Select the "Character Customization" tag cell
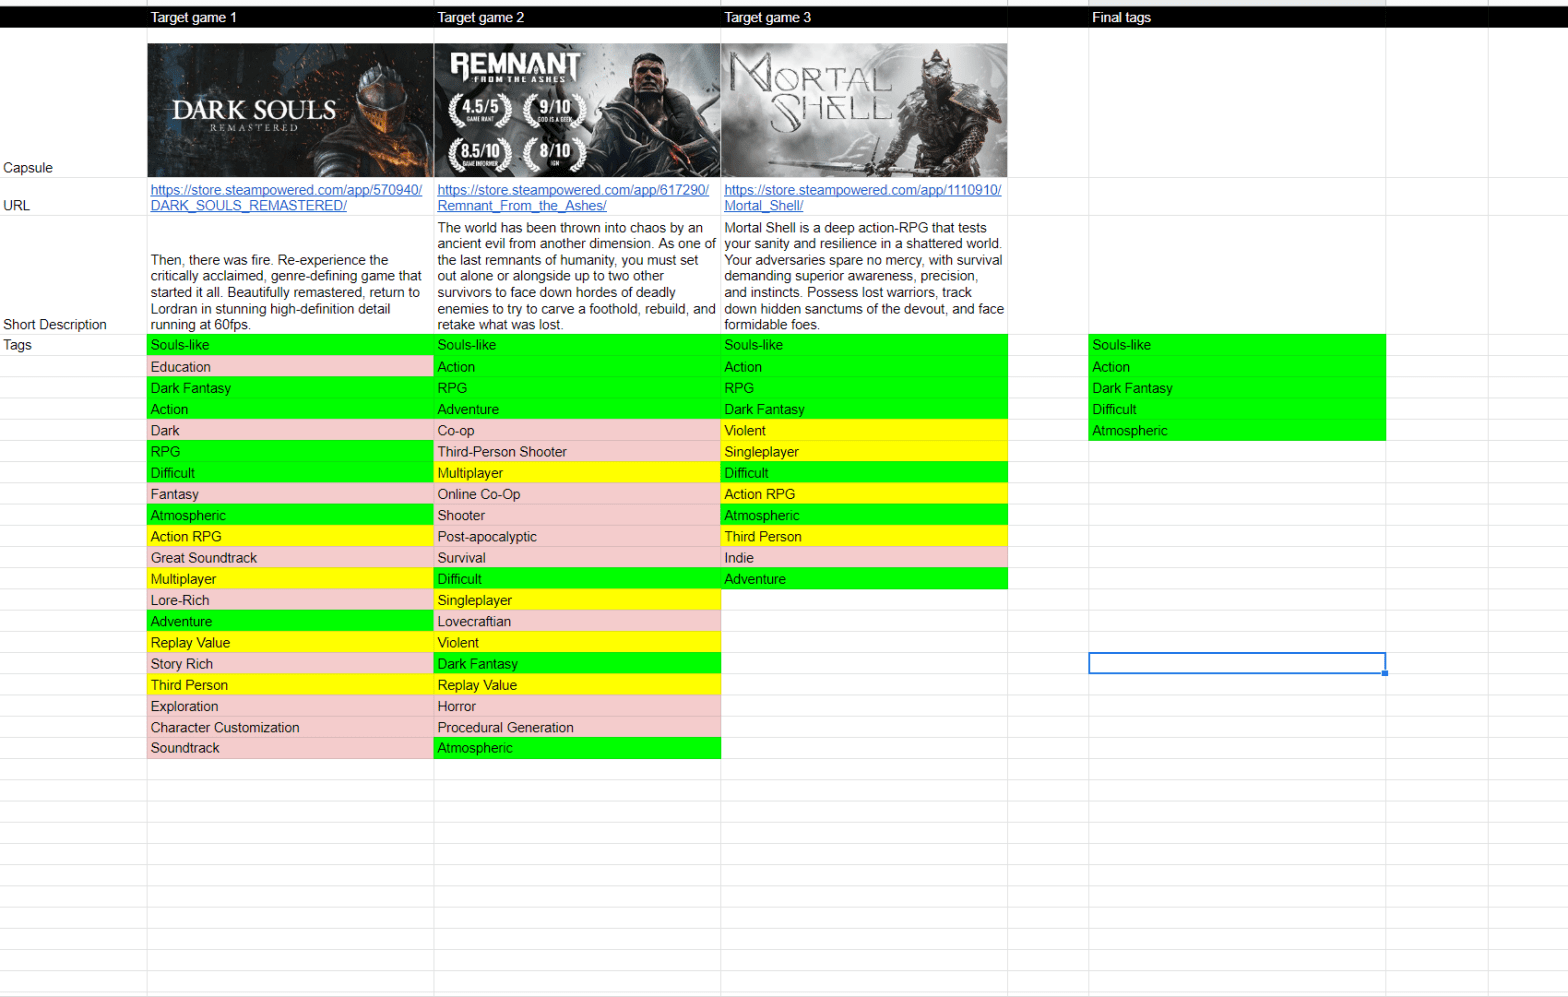 pyautogui.click(x=290, y=728)
